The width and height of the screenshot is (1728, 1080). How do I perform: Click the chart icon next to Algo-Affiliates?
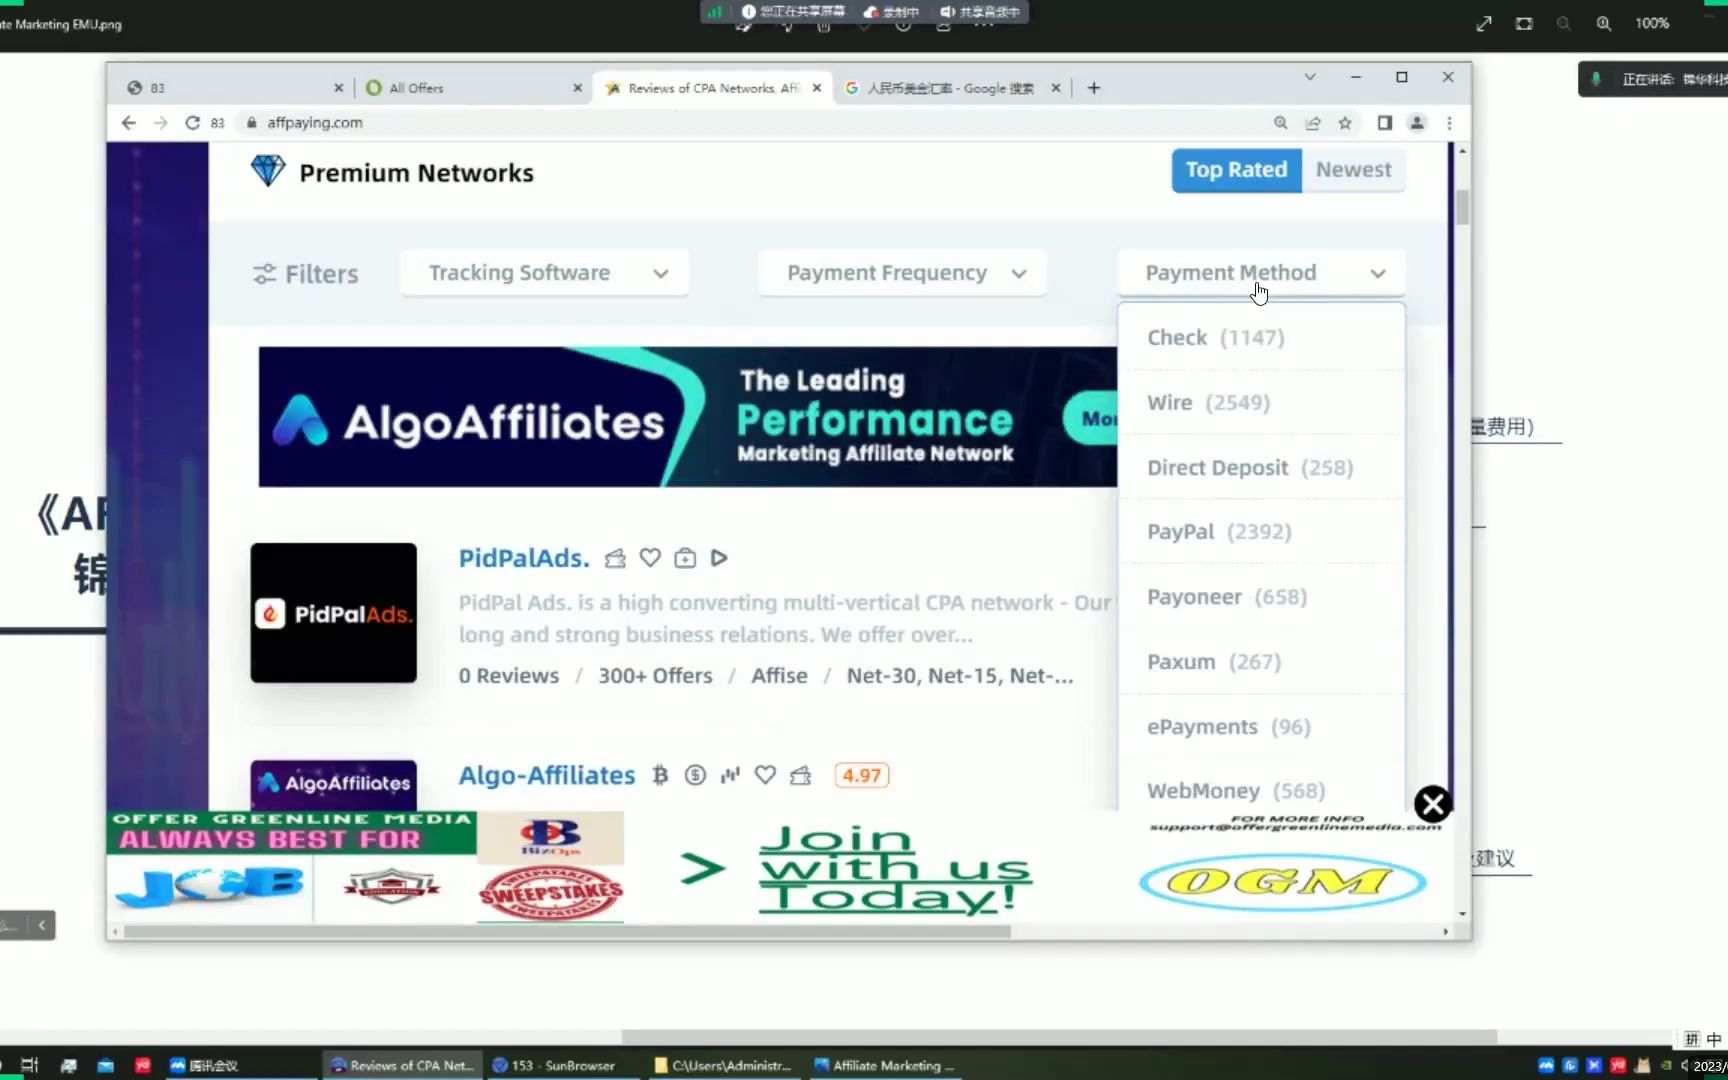tap(730, 775)
